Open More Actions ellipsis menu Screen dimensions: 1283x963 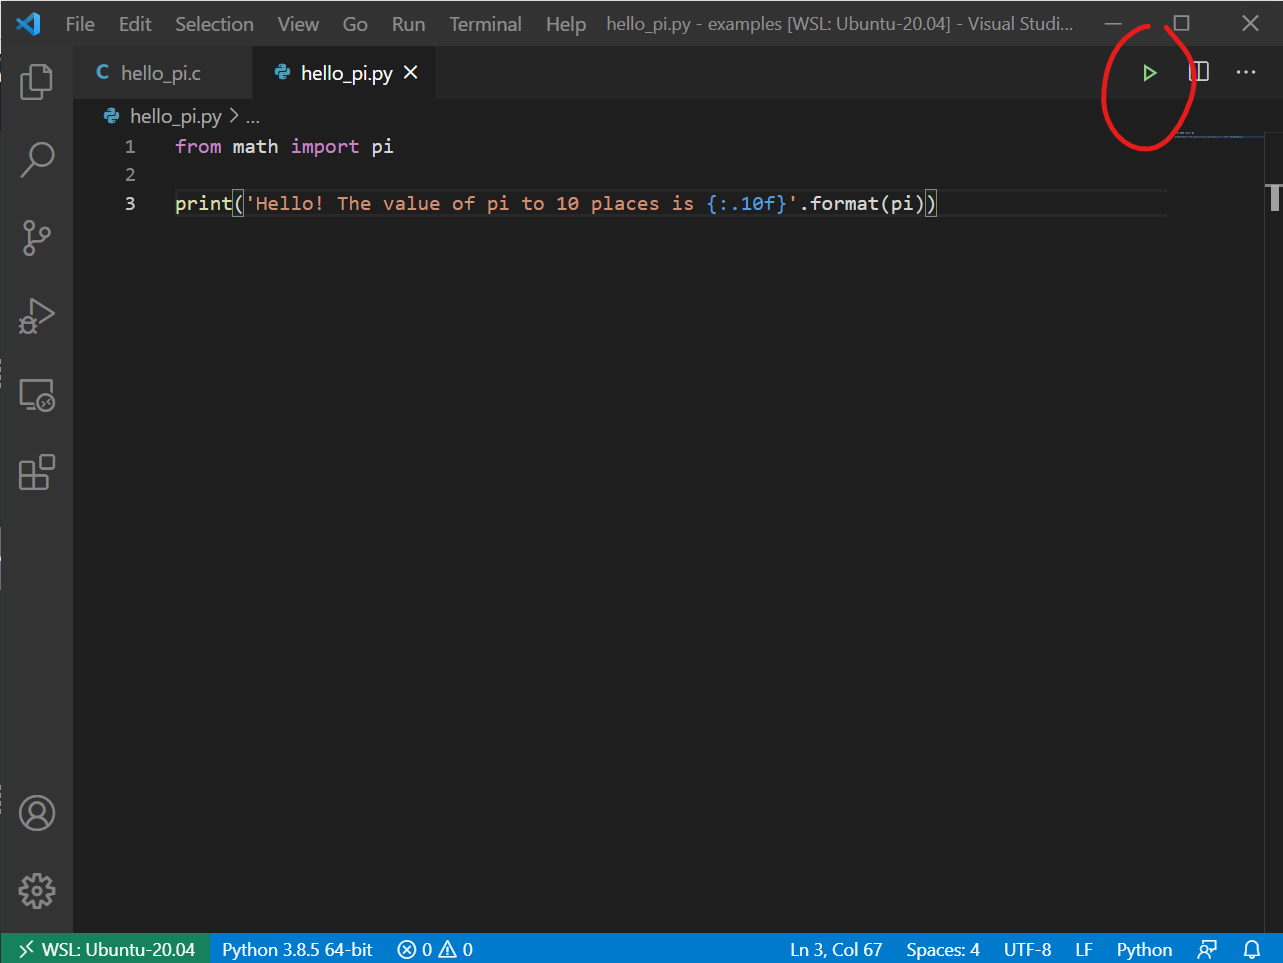click(1246, 72)
